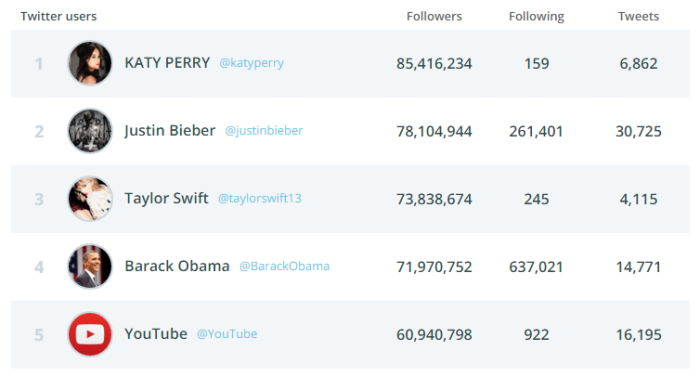Open the Taylor Swift name entry
The width and height of the screenshot is (700, 377).
pos(166,198)
